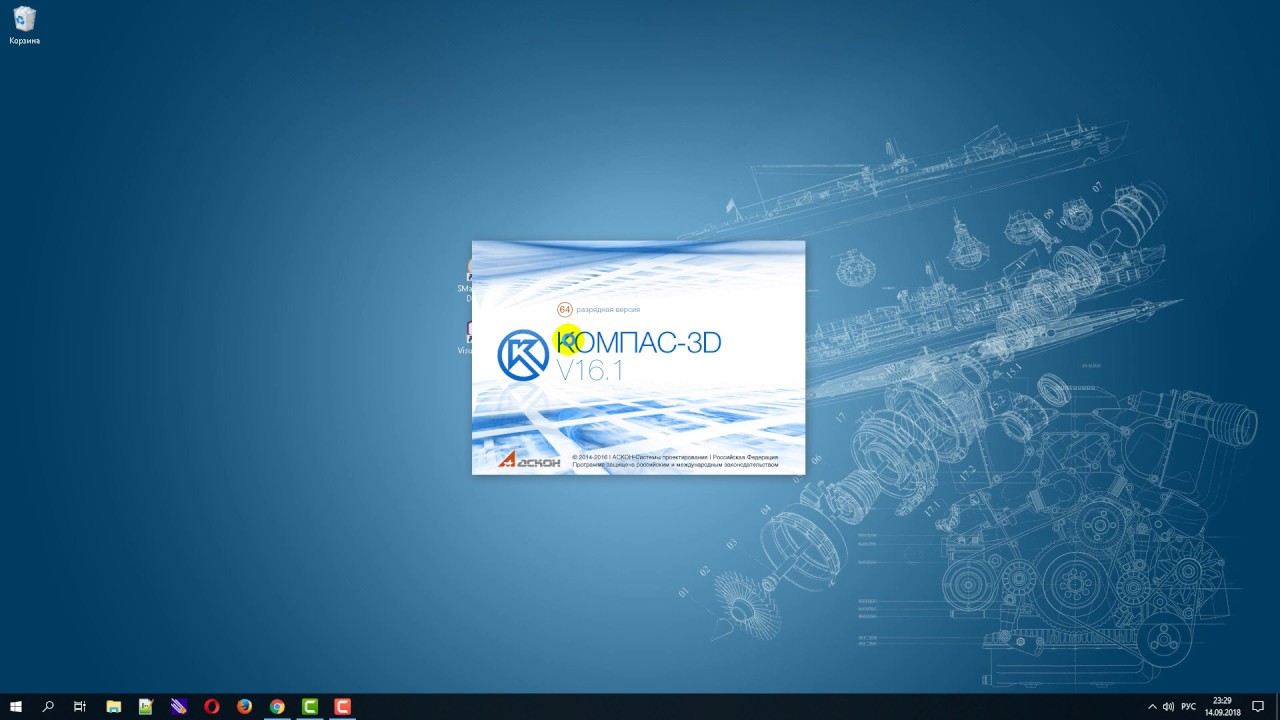Viewport: 1280px width, 720px height.
Task: Click the 64 разрядная версия badge
Action: point(598,309)
